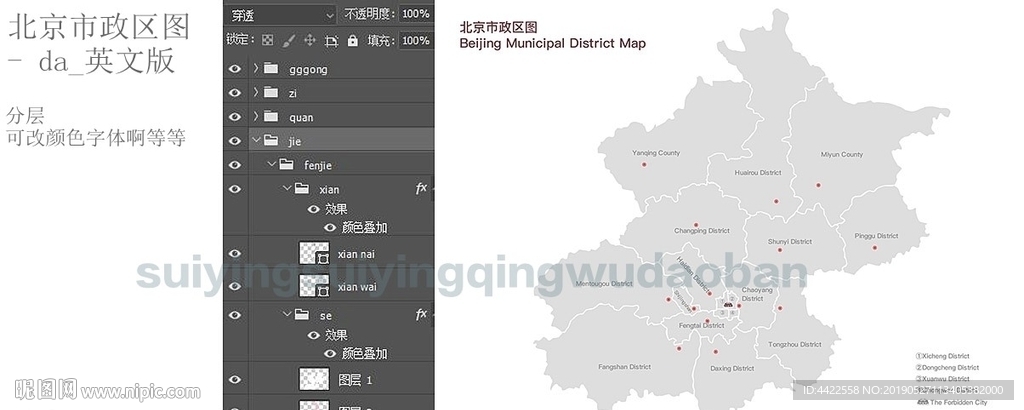Click the lock transparent pixels icon
Viewport: 1024px width, 410px height.
(x=267, y=41)
